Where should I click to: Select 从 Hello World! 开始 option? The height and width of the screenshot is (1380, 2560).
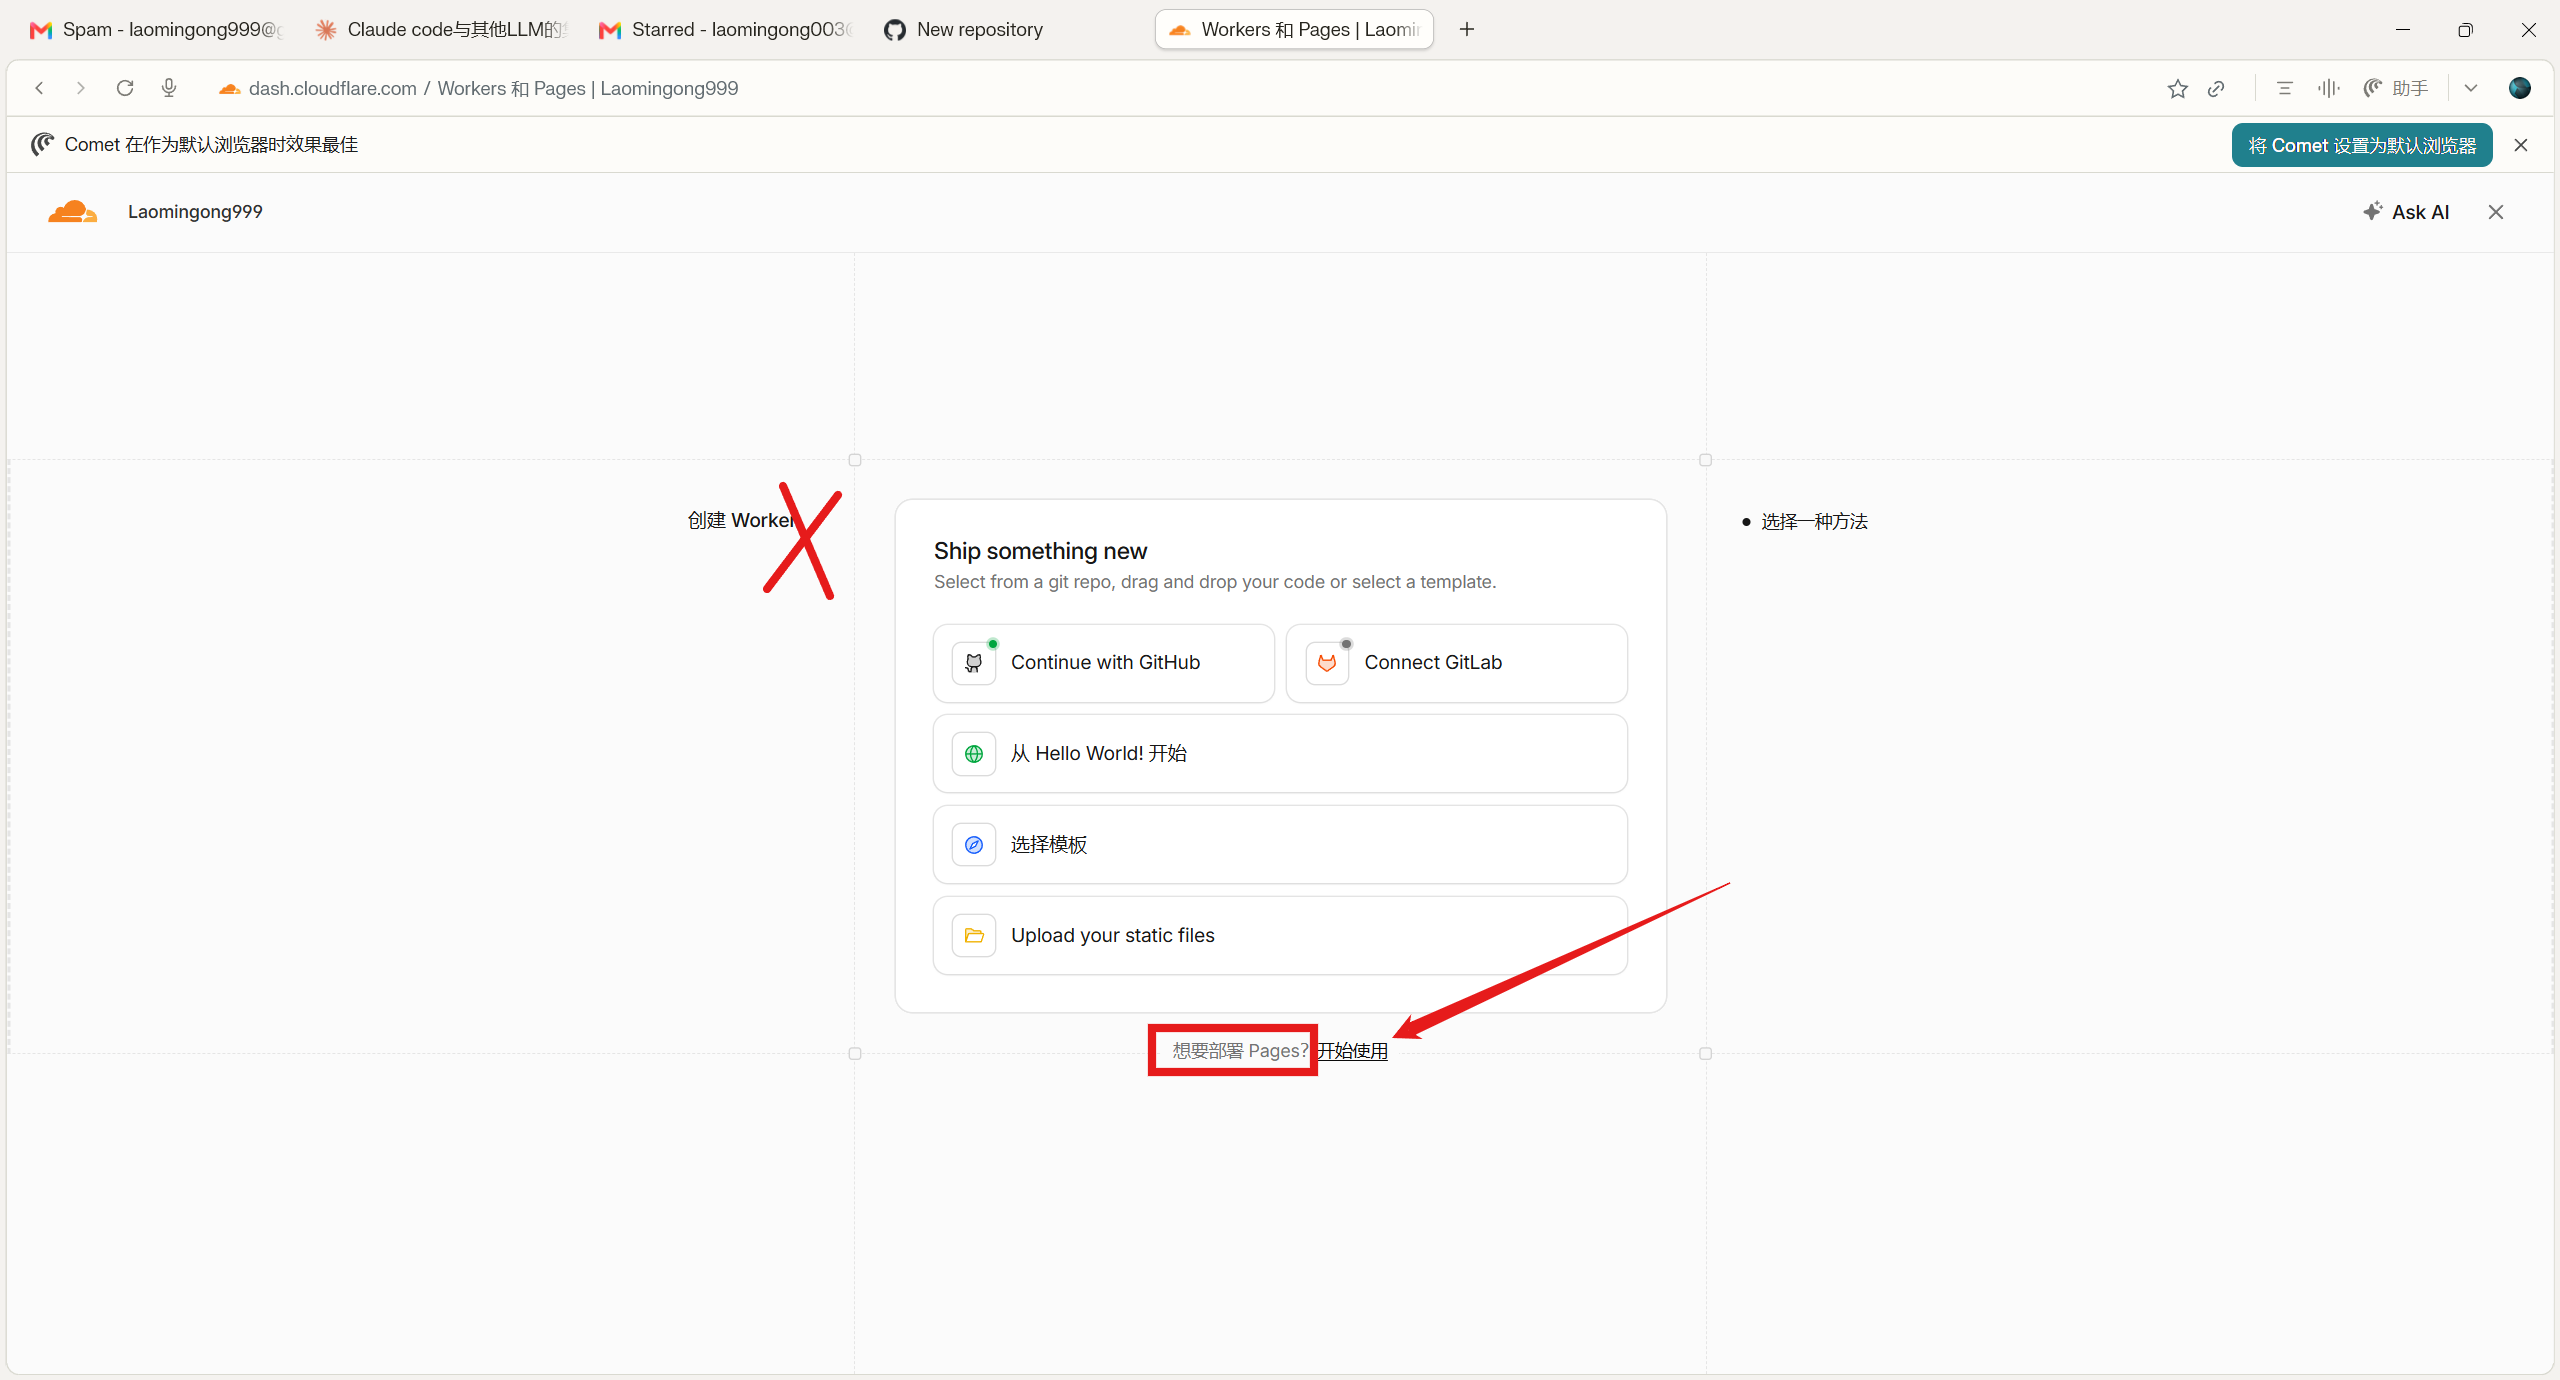pos(1280,753)
